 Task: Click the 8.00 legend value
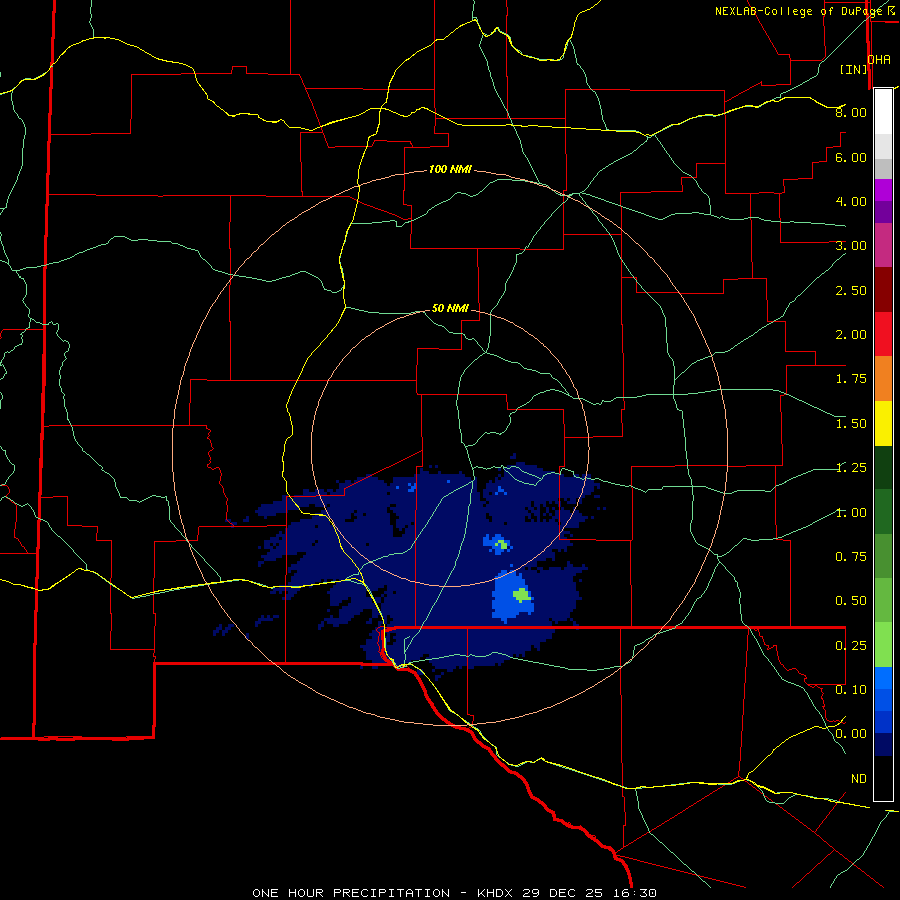[851, 112]
